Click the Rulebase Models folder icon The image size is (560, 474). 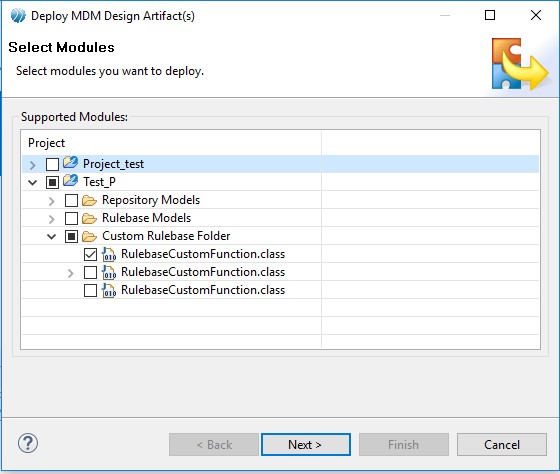coord(89,218)
